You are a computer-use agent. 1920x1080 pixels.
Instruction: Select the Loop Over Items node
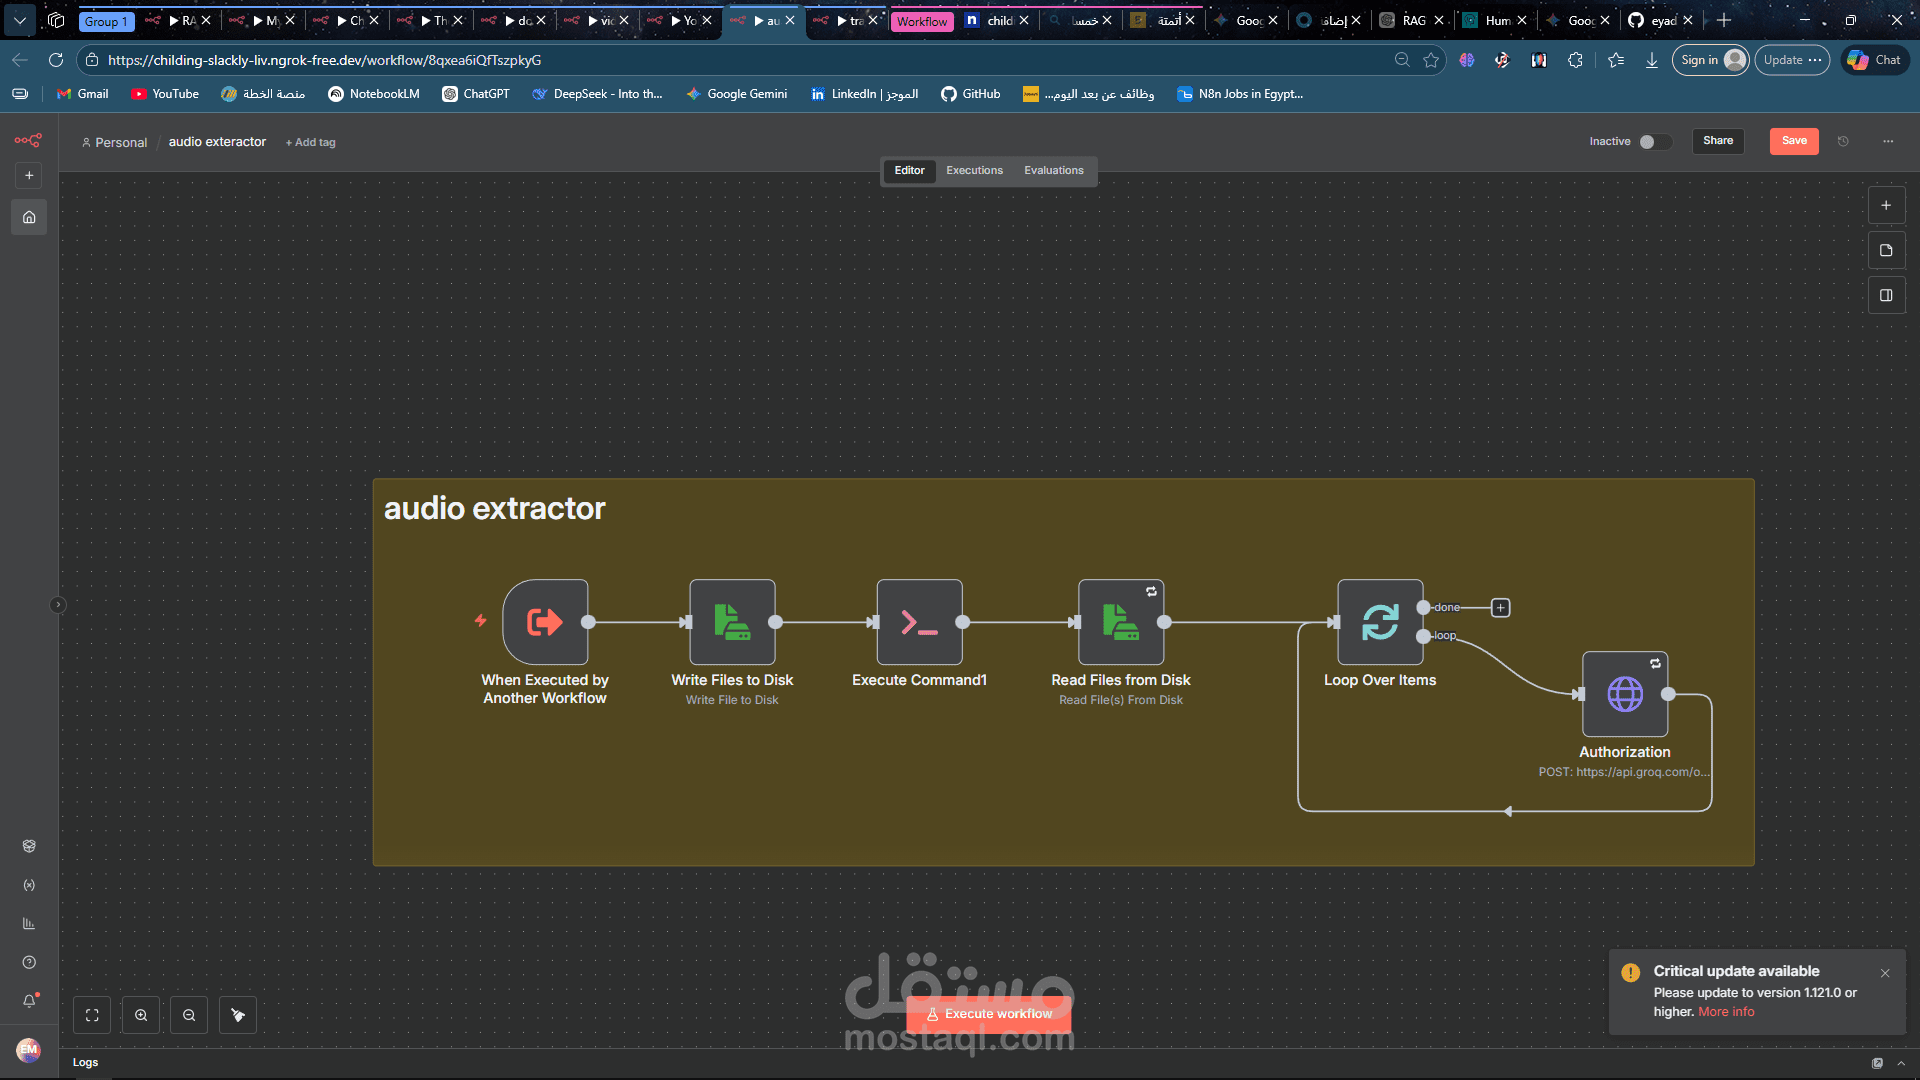pos(1380,622)
